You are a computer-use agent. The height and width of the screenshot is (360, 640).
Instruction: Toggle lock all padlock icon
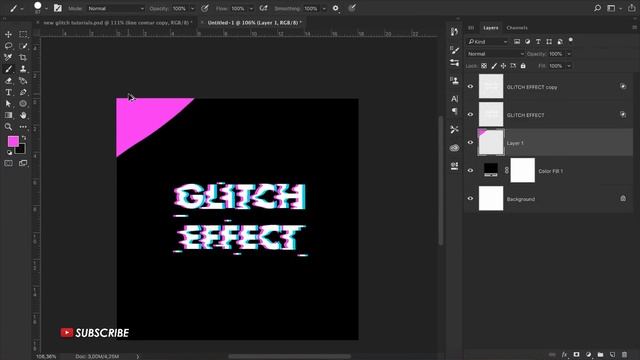(x=523, y=66)
